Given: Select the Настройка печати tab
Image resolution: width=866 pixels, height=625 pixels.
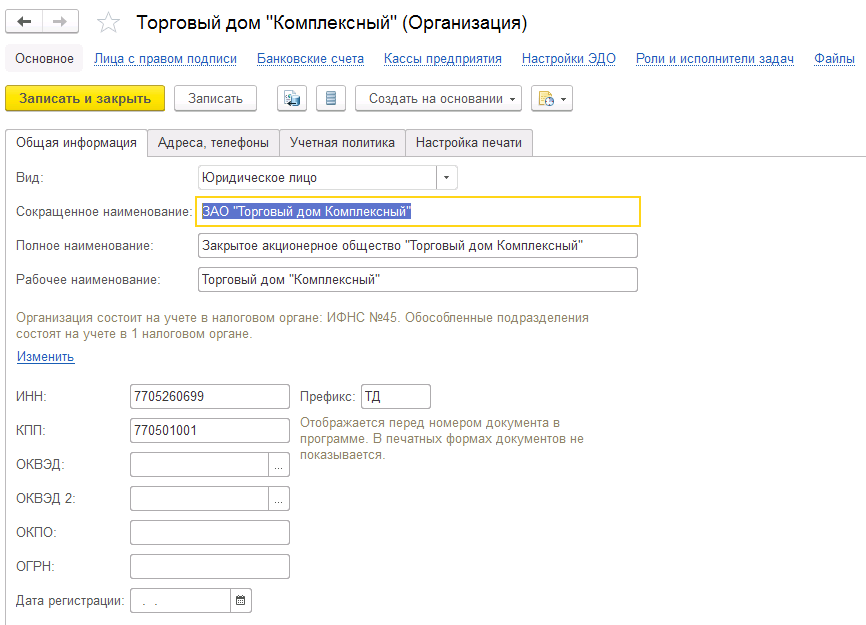Looking at the screenshot, I should 469,143.
